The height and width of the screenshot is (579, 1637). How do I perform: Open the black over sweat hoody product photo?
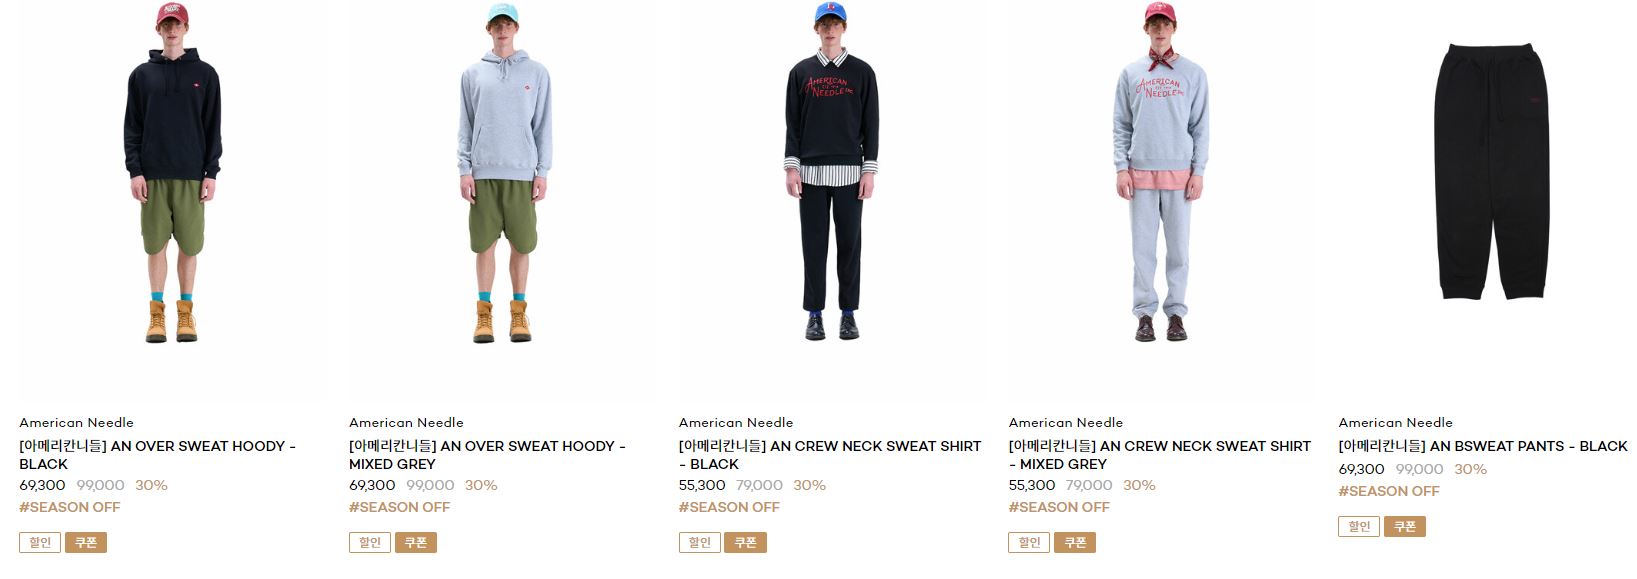pos(172,200)
